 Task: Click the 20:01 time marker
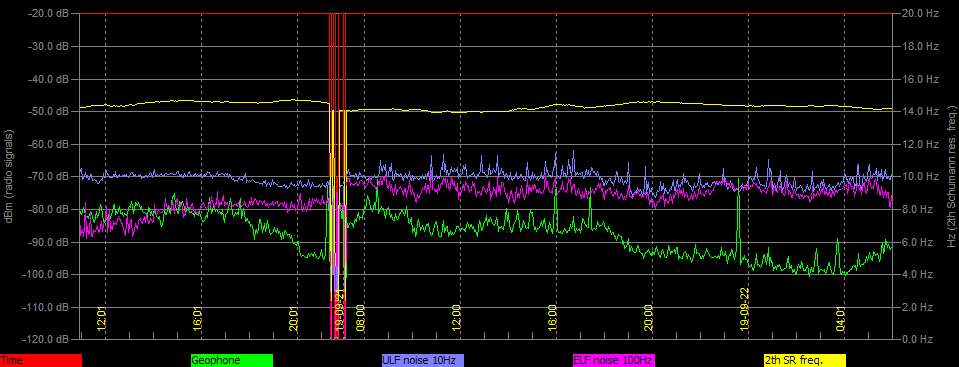294,319
